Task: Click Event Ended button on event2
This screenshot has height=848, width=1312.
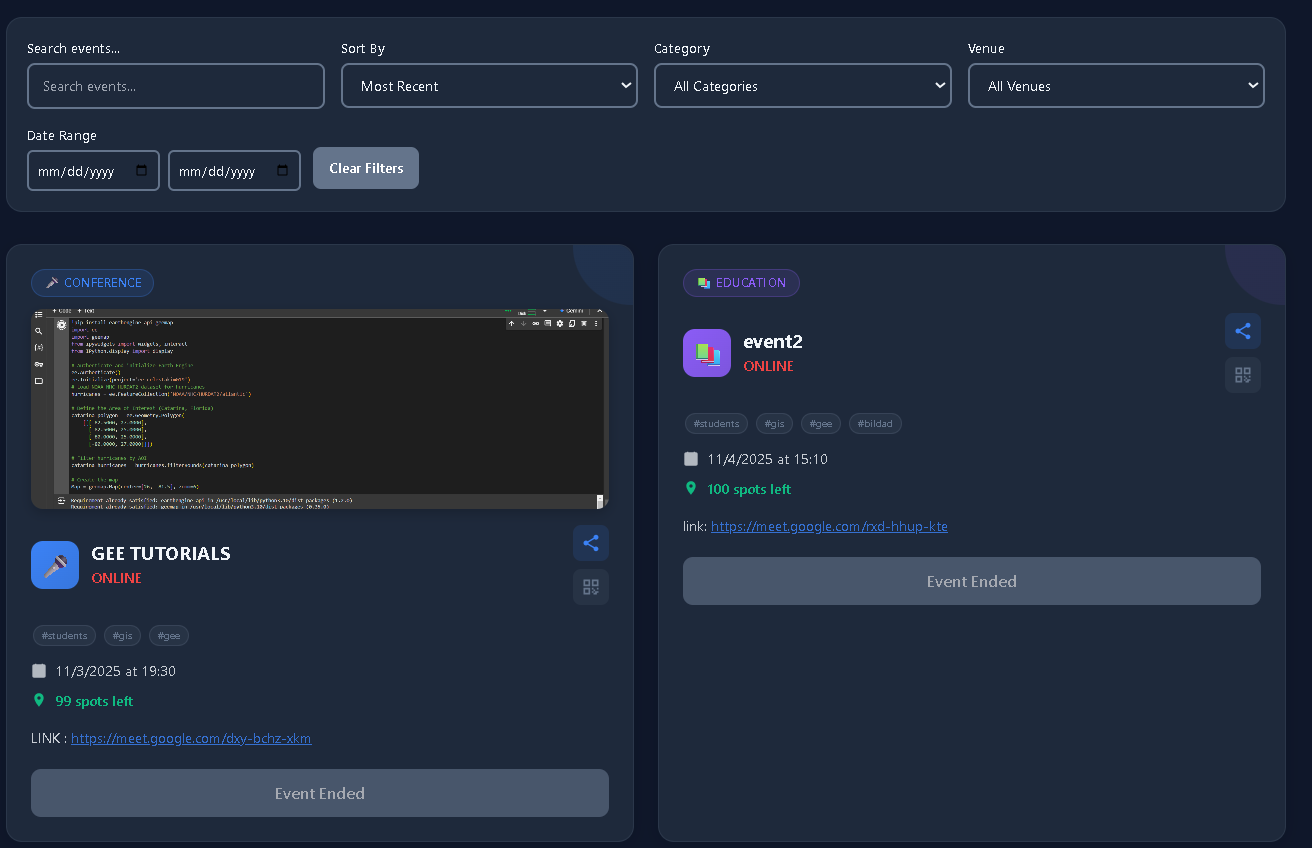Action: coord(972,581)
